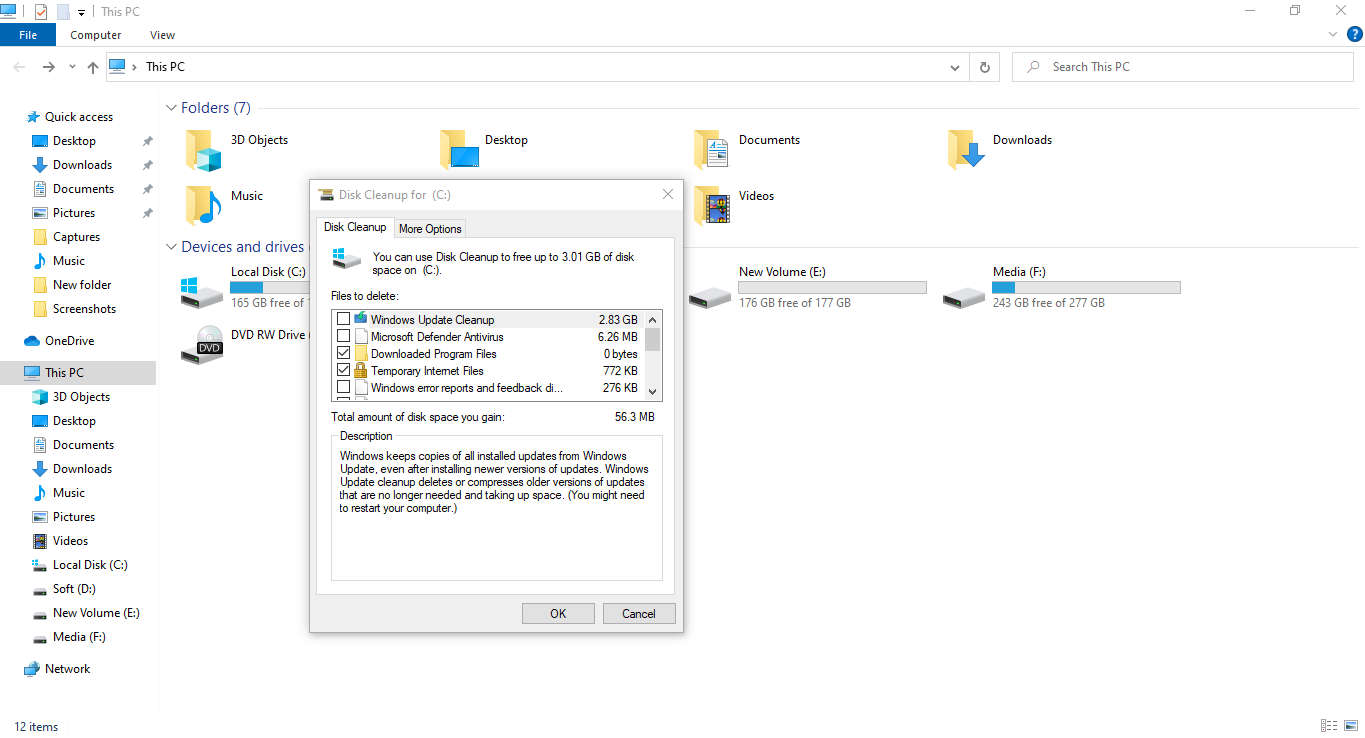Viewport: 1365px width, 738px height.
Task: Switch to the More Options tab
Action: coord(430,229)
